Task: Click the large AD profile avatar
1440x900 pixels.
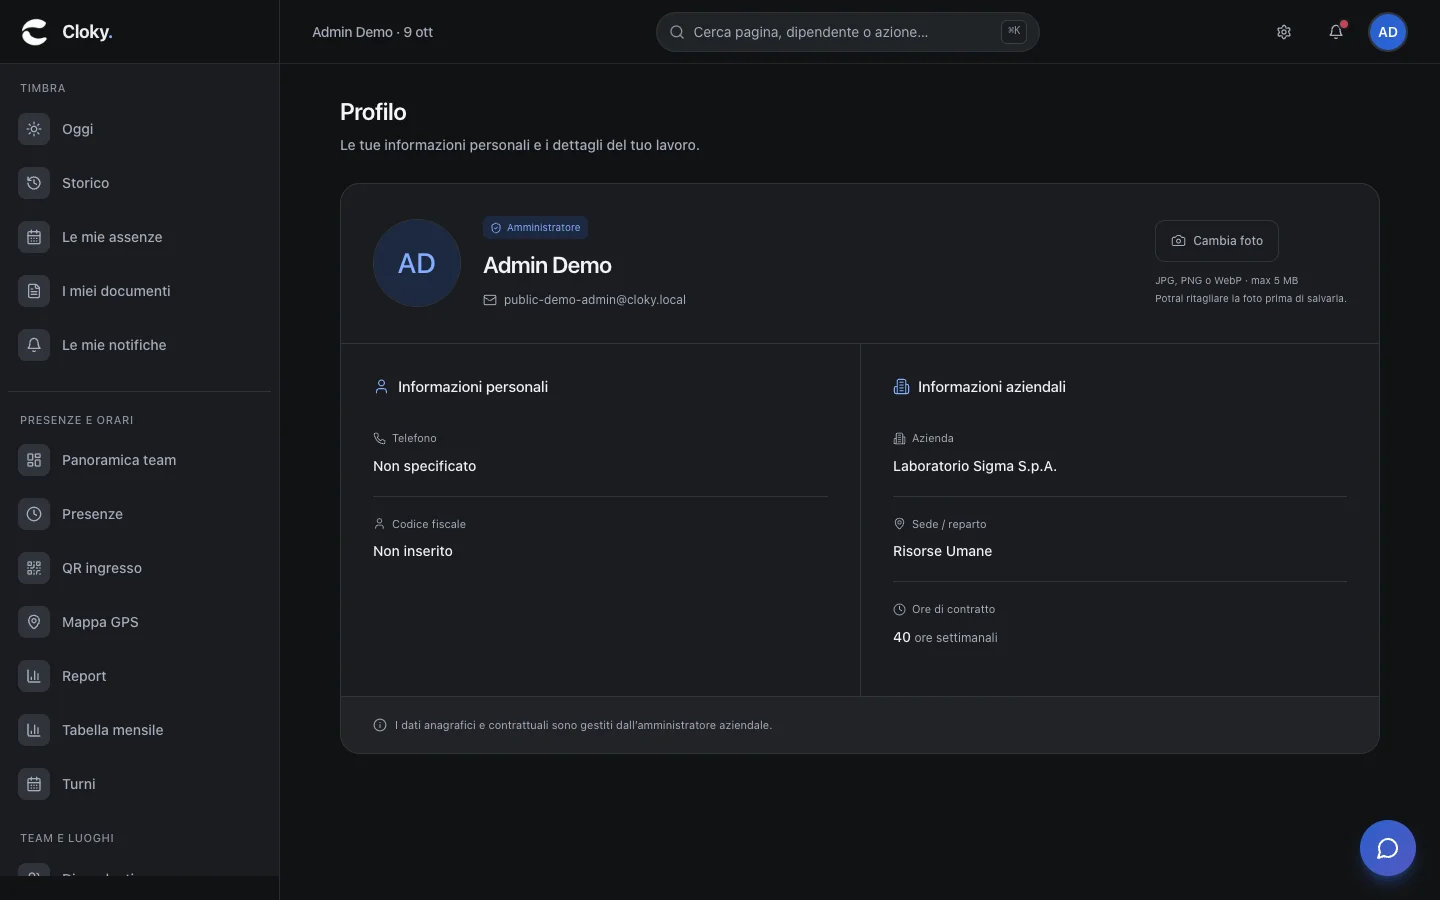Action: point(417,263)
